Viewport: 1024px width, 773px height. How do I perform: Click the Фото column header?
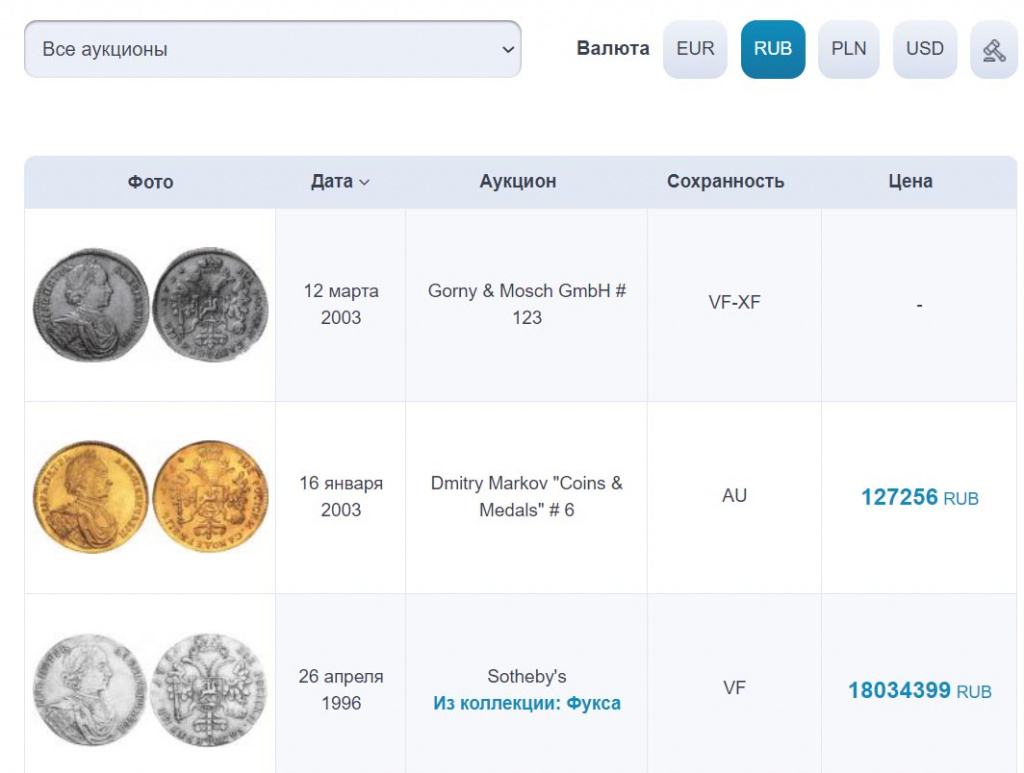pyautogui.click(x=150, y=182)
